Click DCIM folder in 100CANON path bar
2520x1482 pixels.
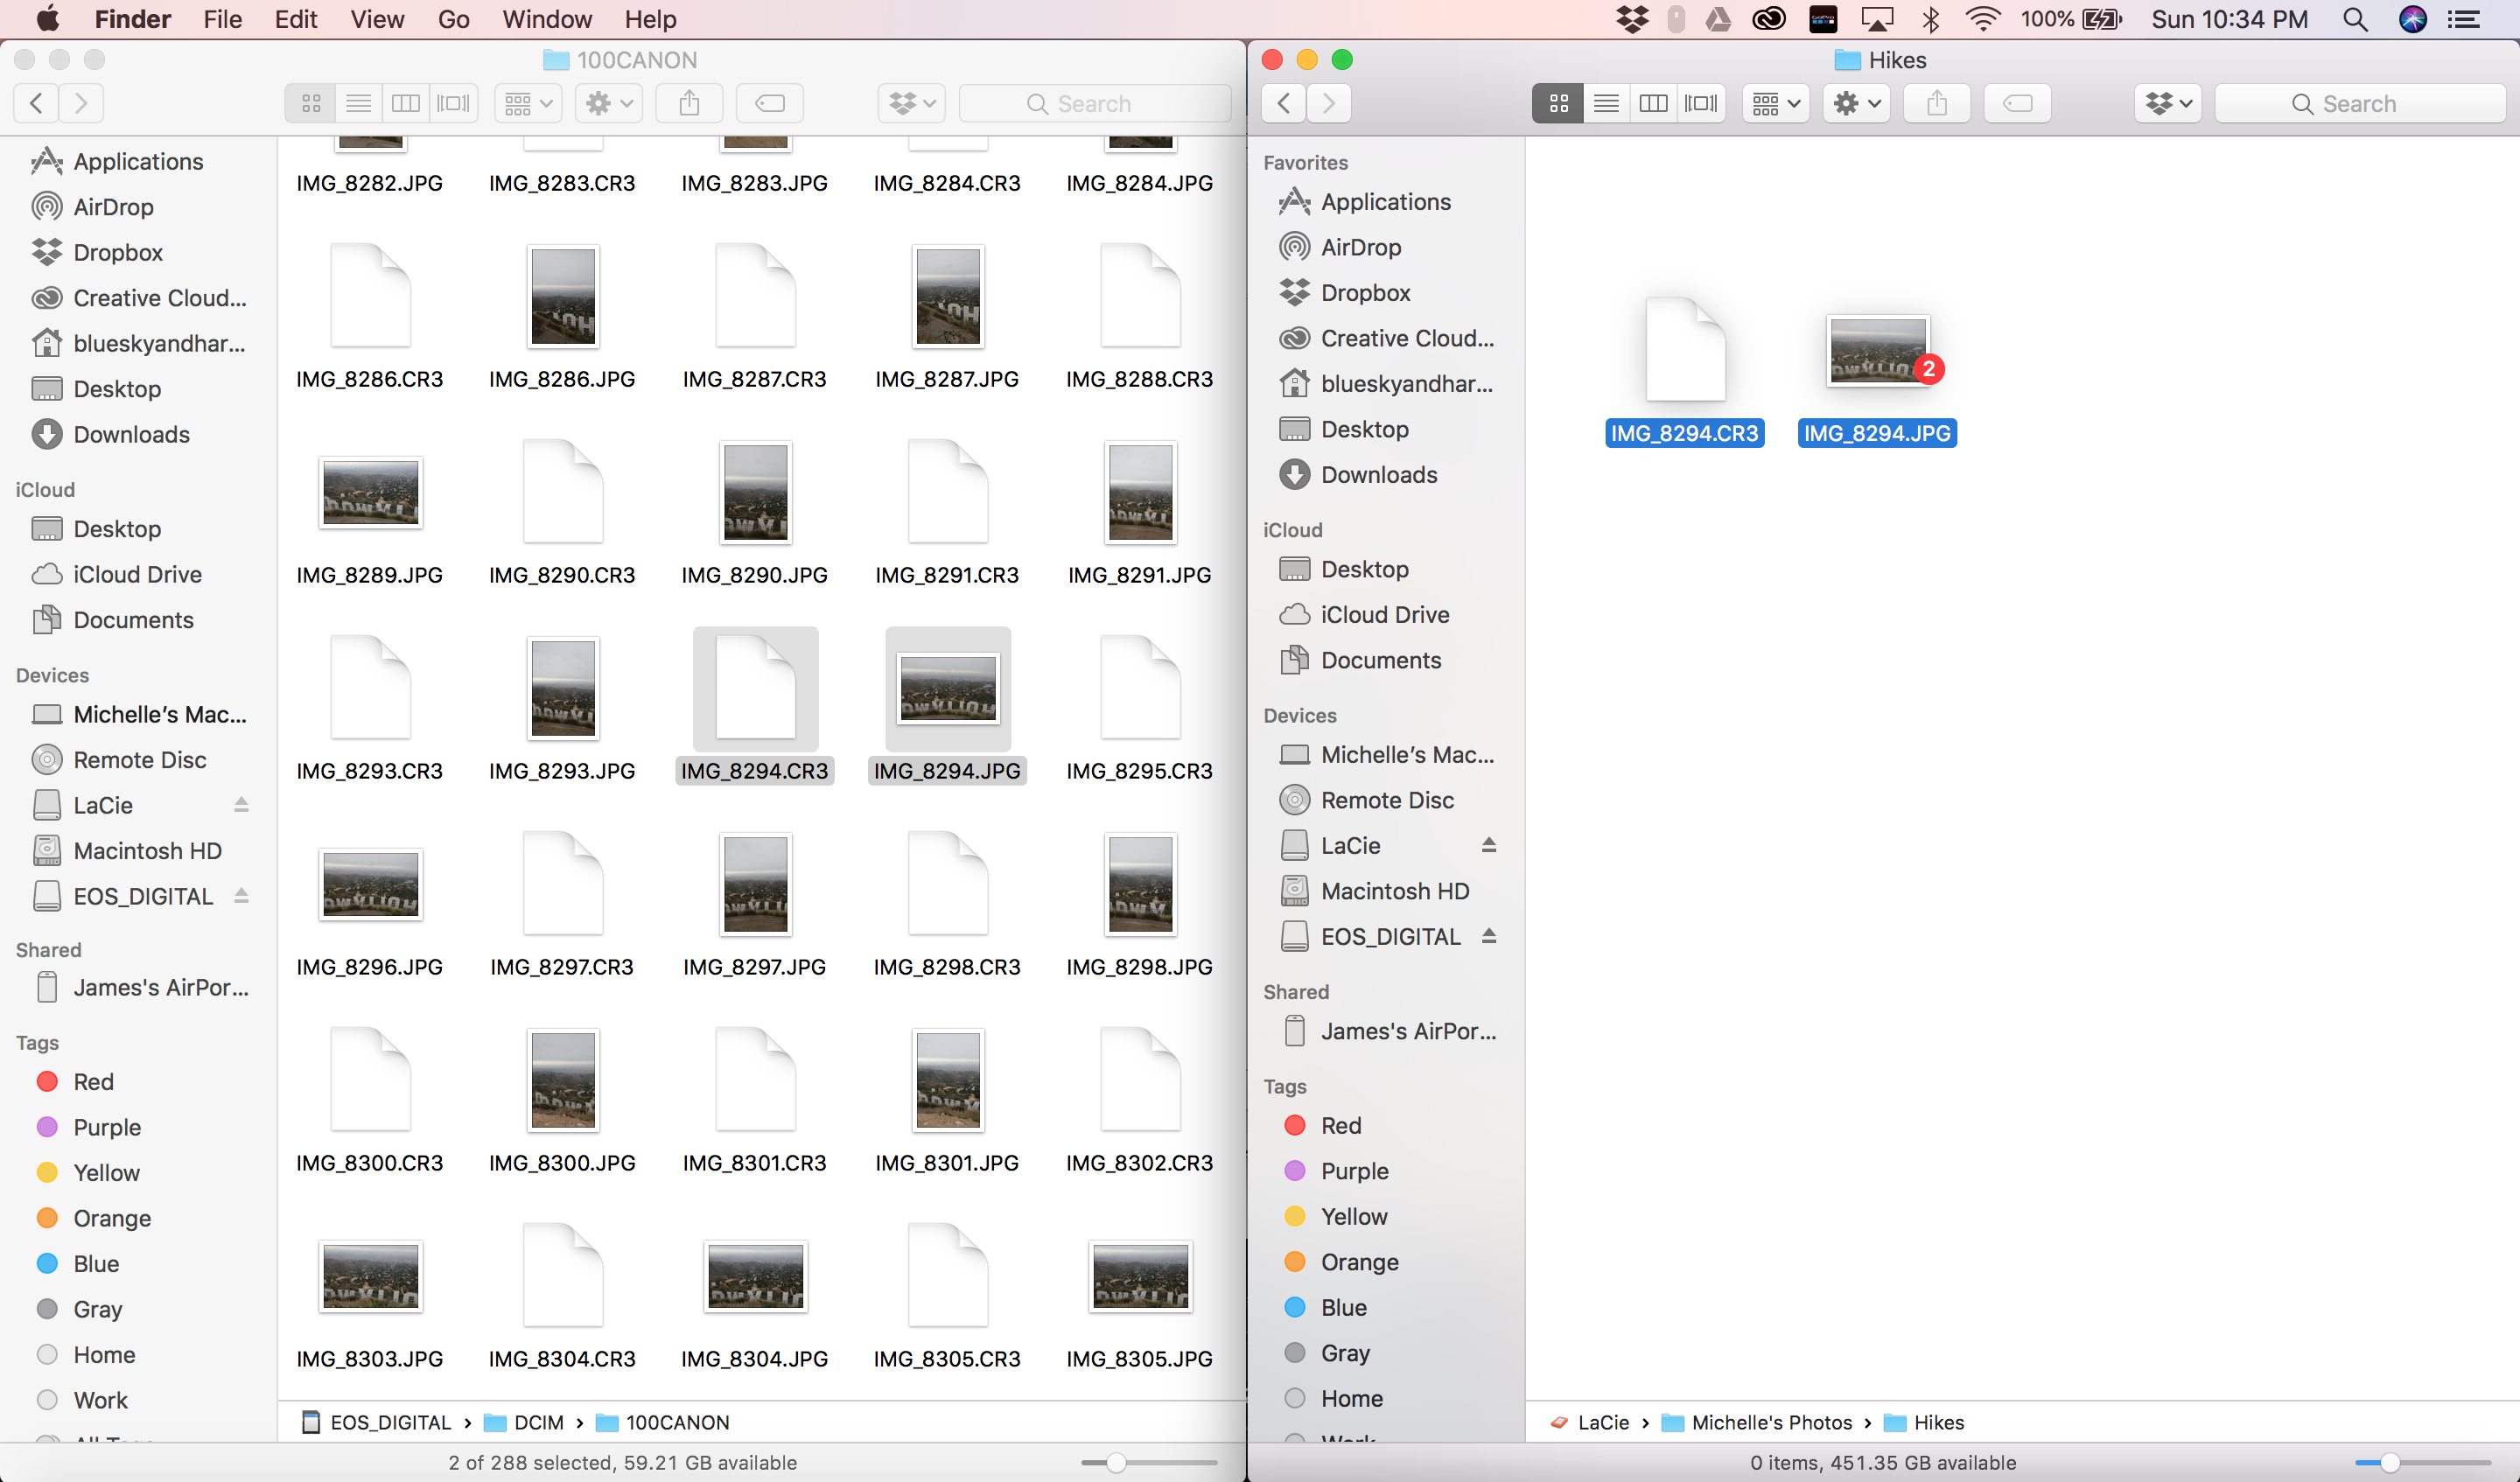(525, 1422)
